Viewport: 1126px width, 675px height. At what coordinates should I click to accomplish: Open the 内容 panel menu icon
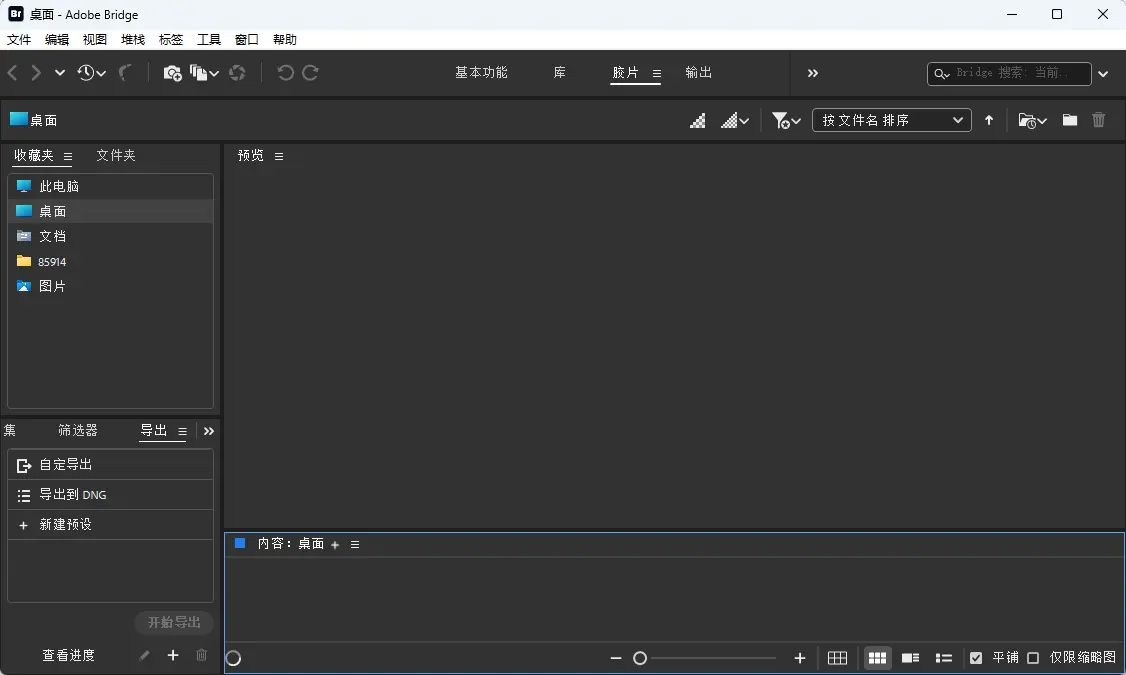coord(355,545)
